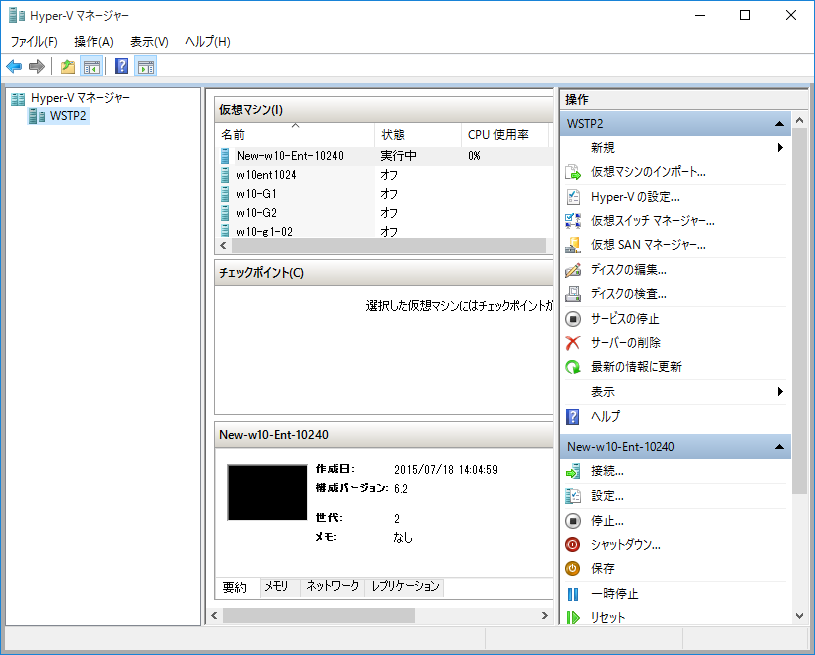815x655 pixels.
Task: Click the 停止 turn off icon
Action: [573, 520]
